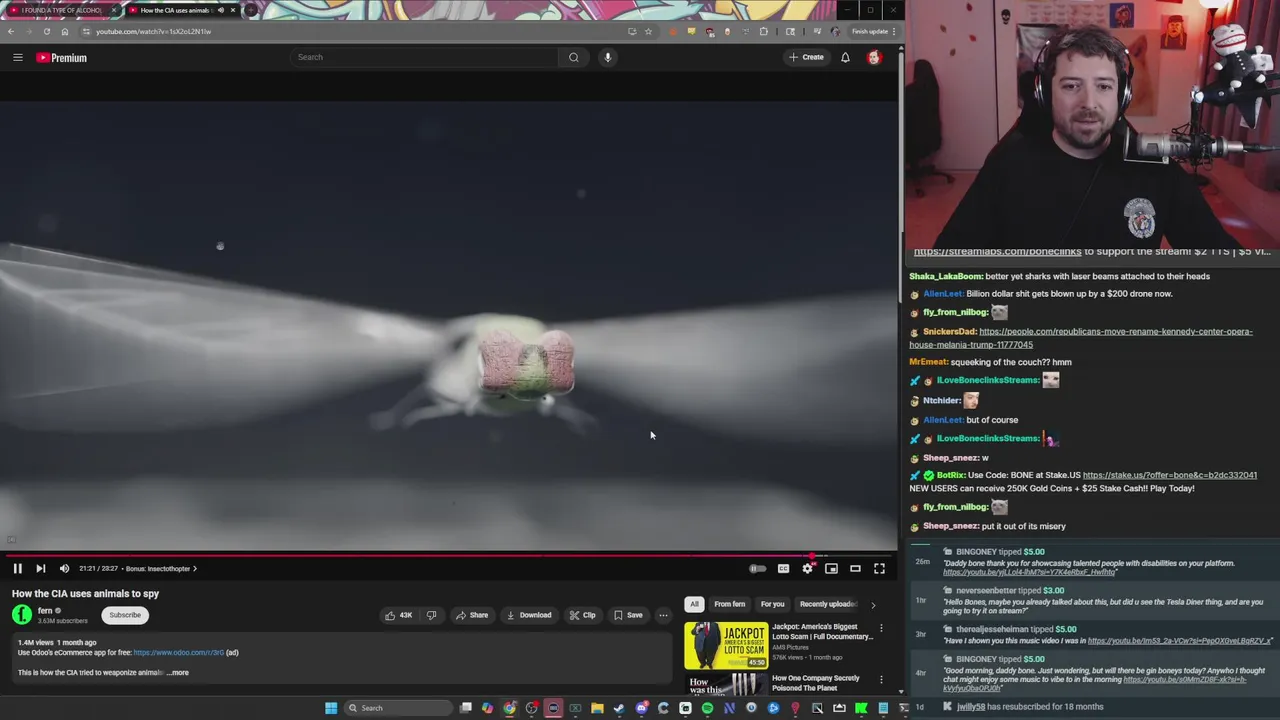The height and width of the screenshot is (720, 1280).
Task: Select the Recently uploaded chip
Action: pyautogui.click(x=828, y=604)
